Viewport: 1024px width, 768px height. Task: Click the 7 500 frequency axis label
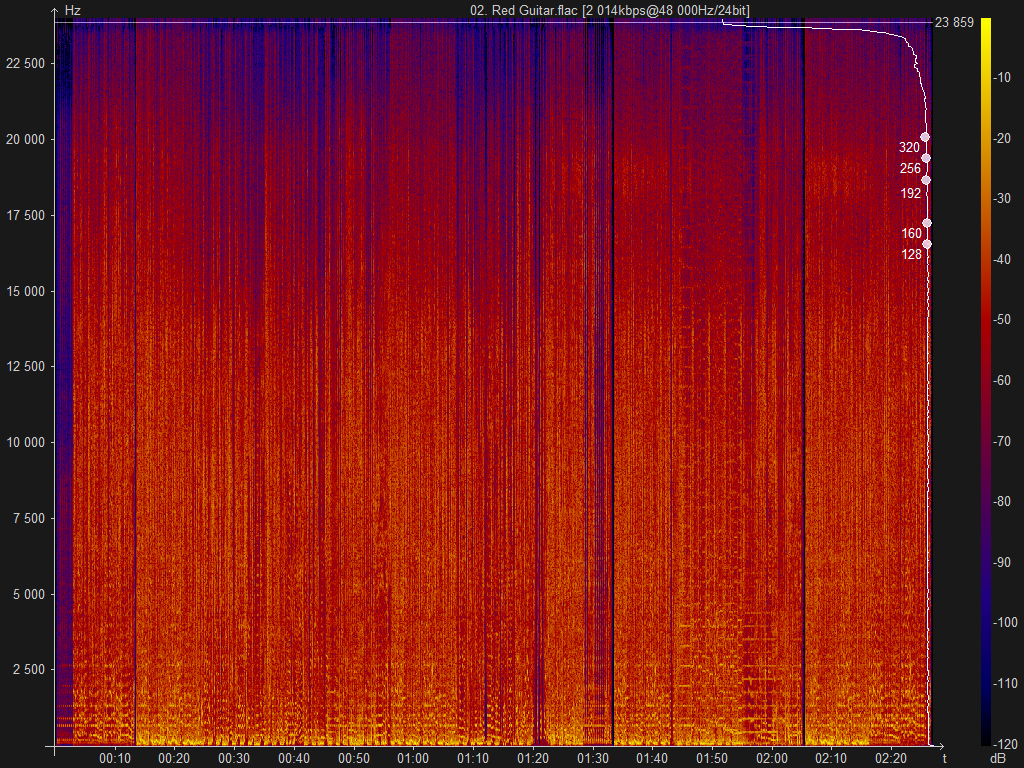29,519
